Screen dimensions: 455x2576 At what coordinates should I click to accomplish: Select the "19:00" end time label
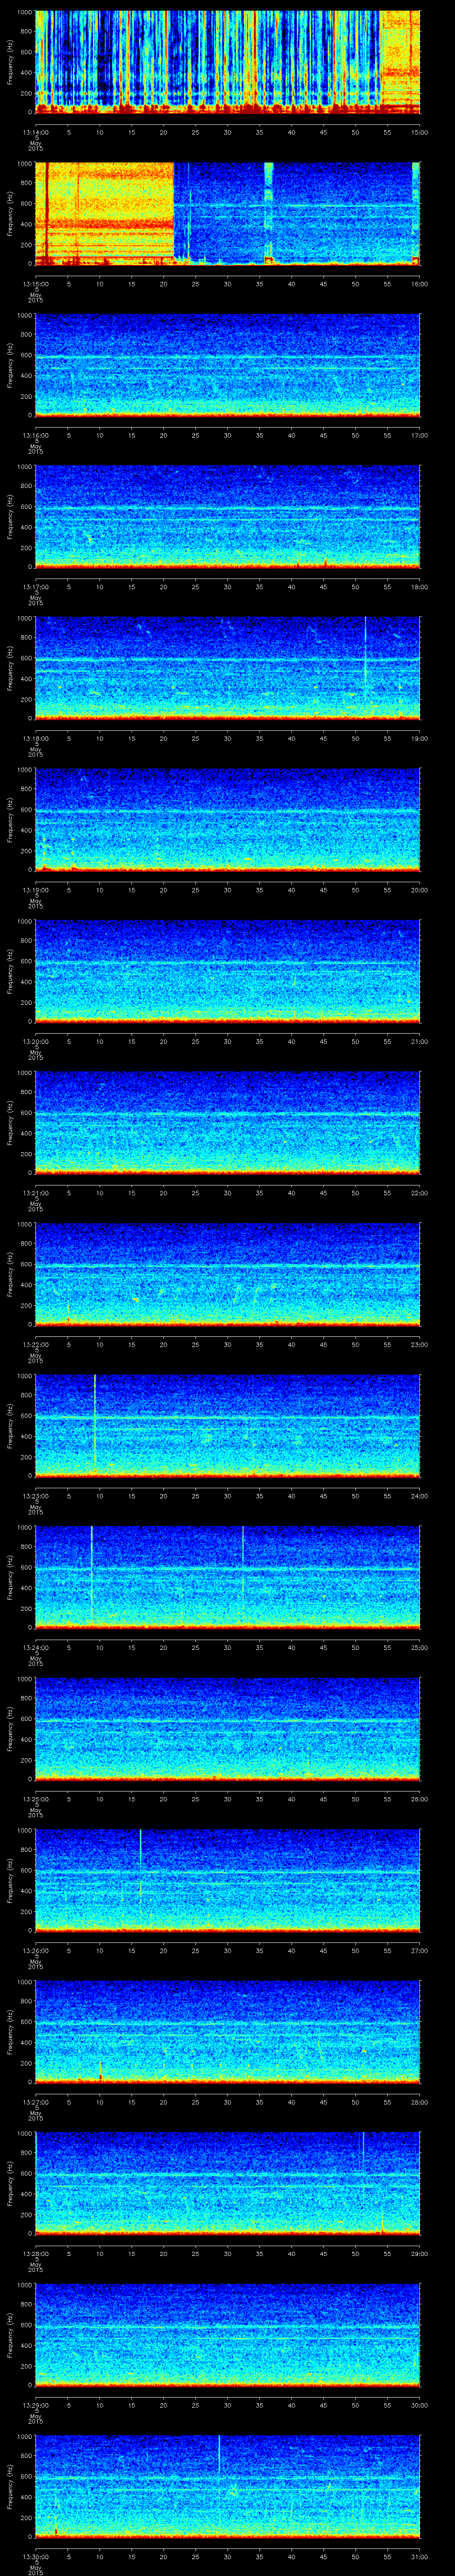point(420,738)
